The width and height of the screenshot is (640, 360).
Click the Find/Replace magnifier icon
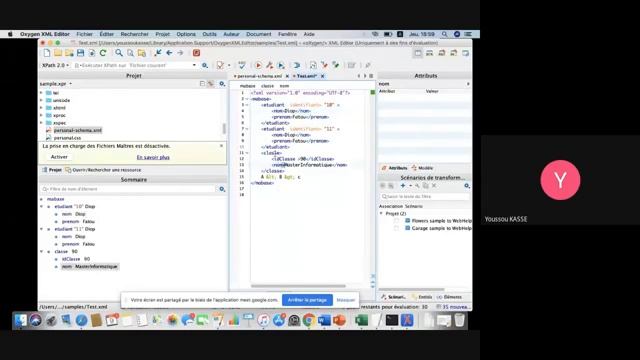pyautogui.click(x=119, y=53)
